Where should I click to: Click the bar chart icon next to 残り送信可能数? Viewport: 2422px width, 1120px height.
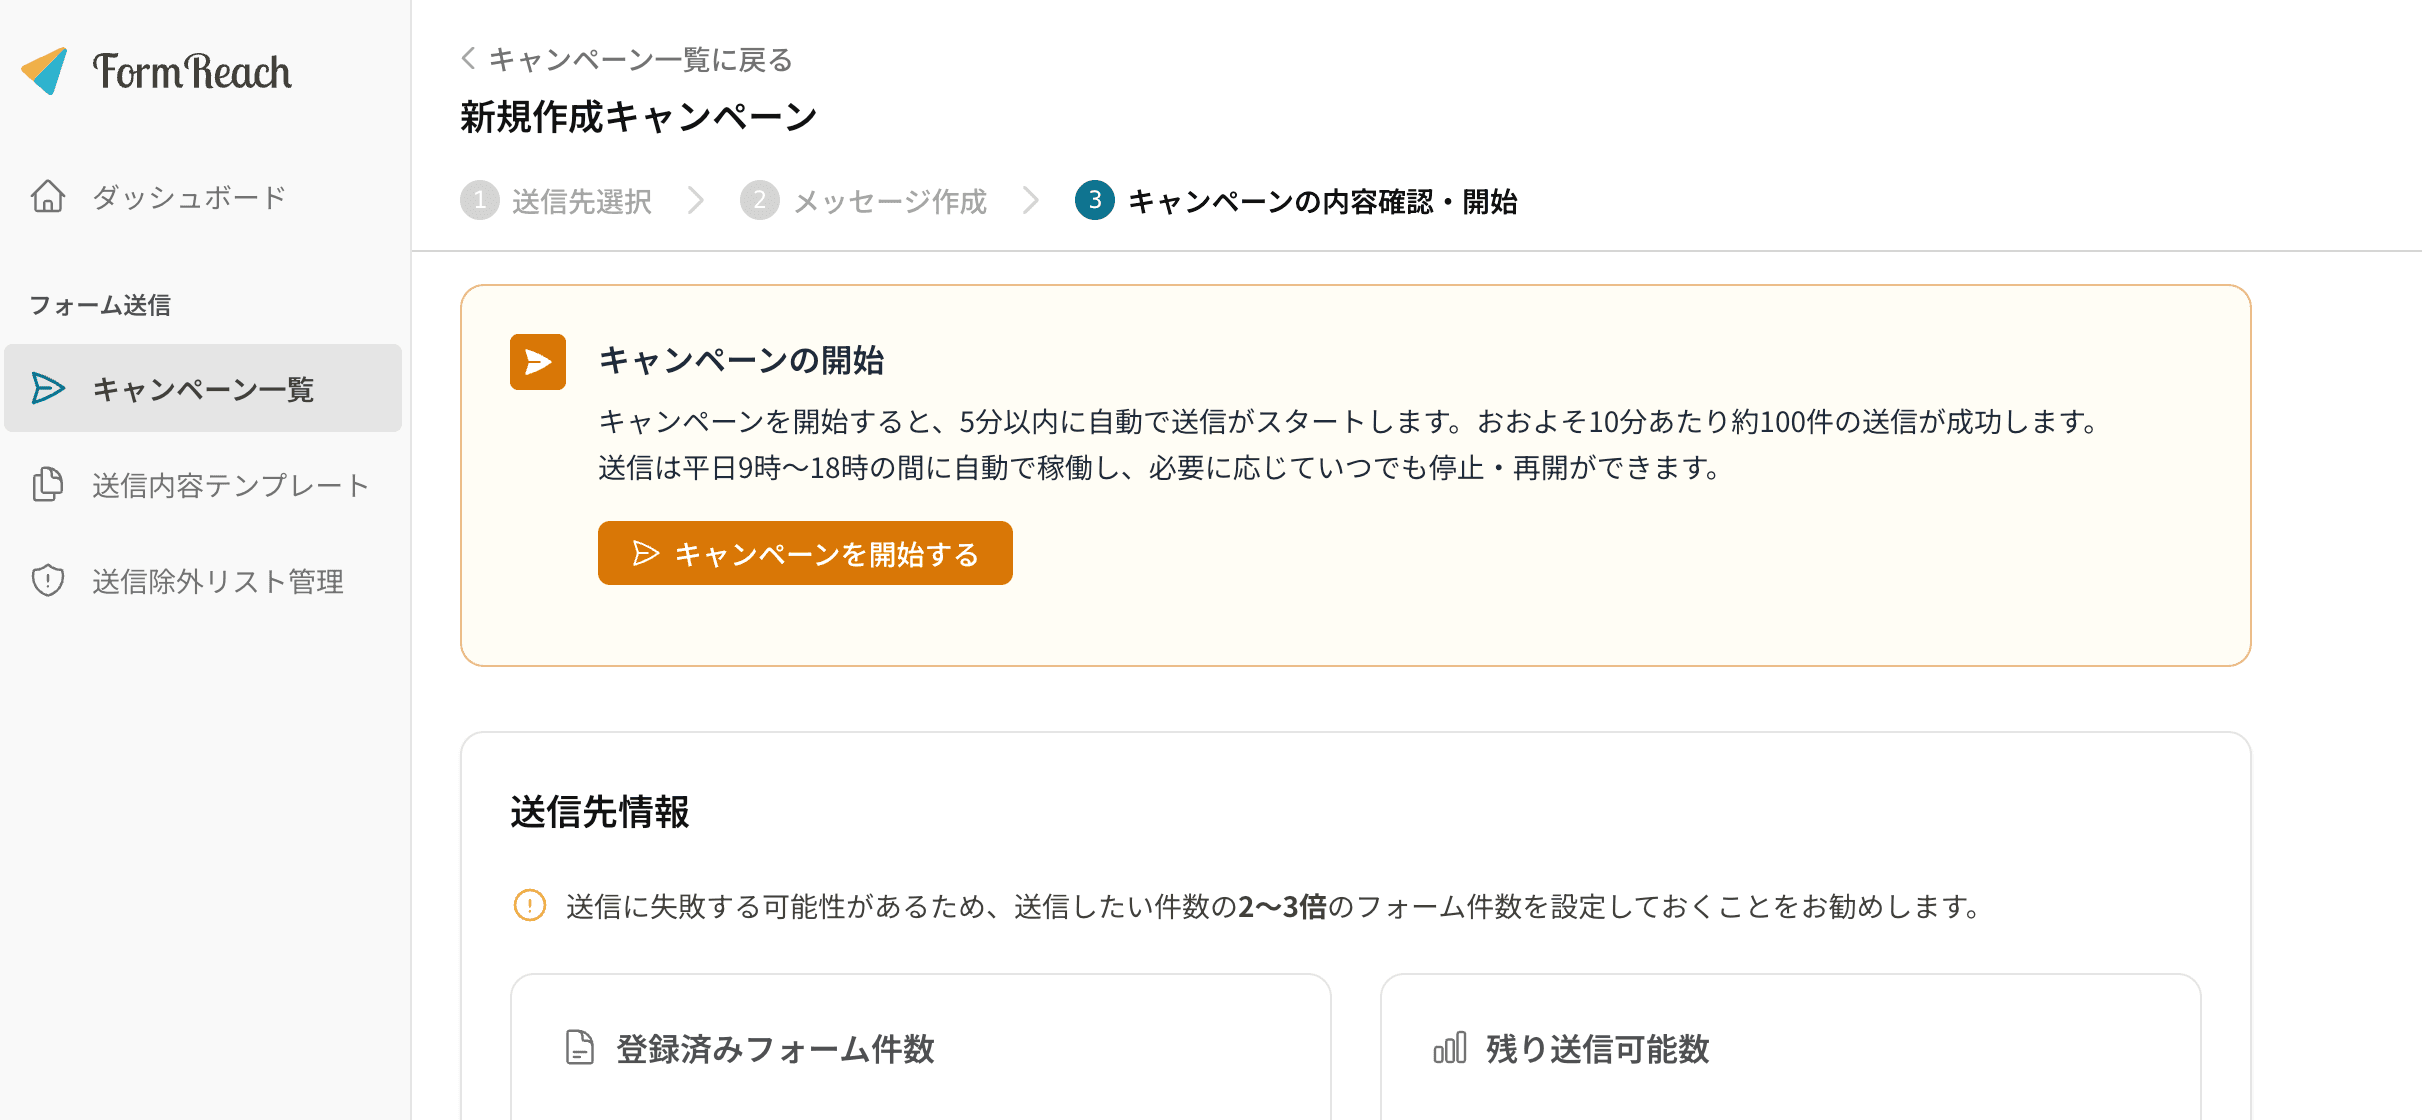1448,1050
